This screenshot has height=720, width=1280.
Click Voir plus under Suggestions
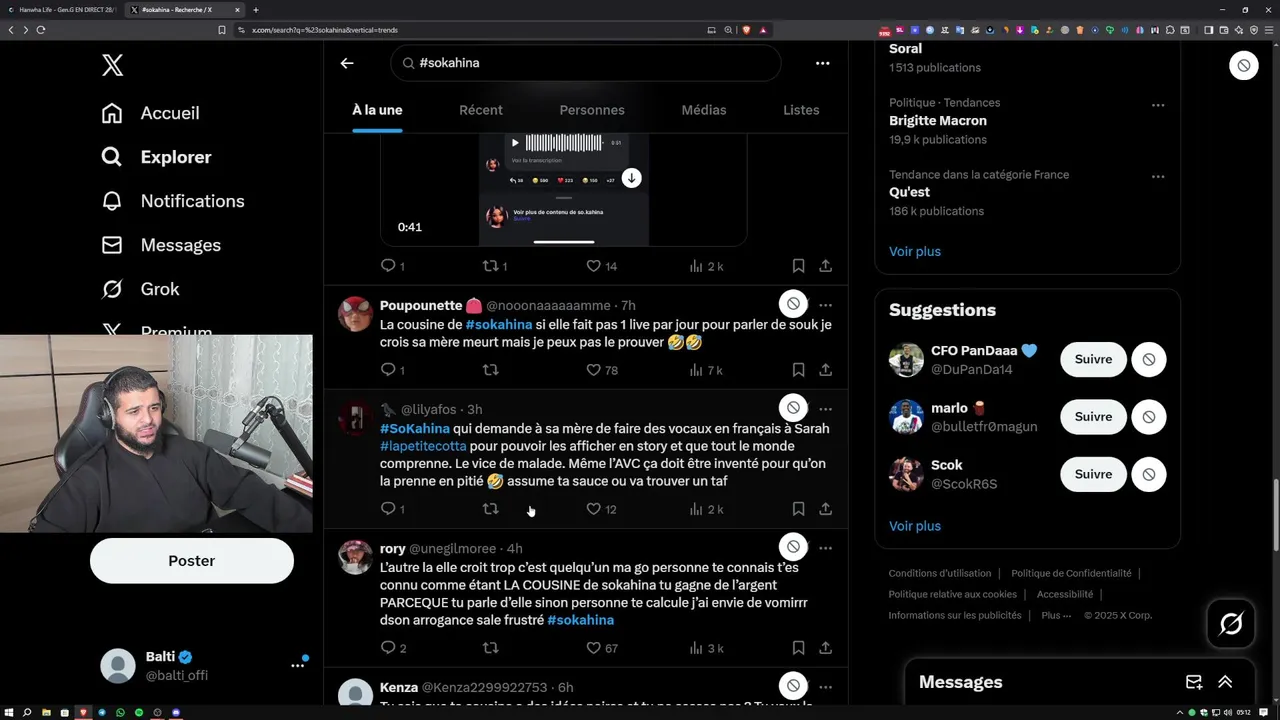(915, 526)
